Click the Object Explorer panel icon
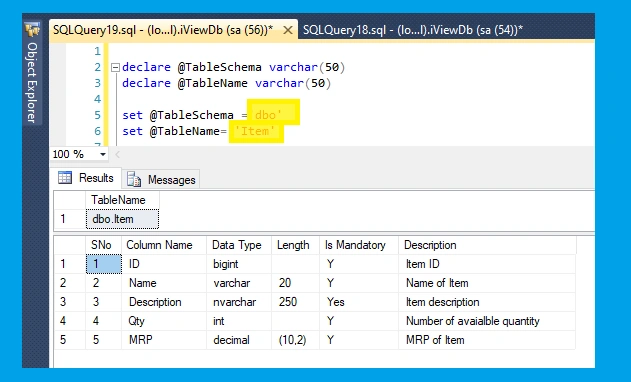 pyautogui.click(x=32, y=29)
